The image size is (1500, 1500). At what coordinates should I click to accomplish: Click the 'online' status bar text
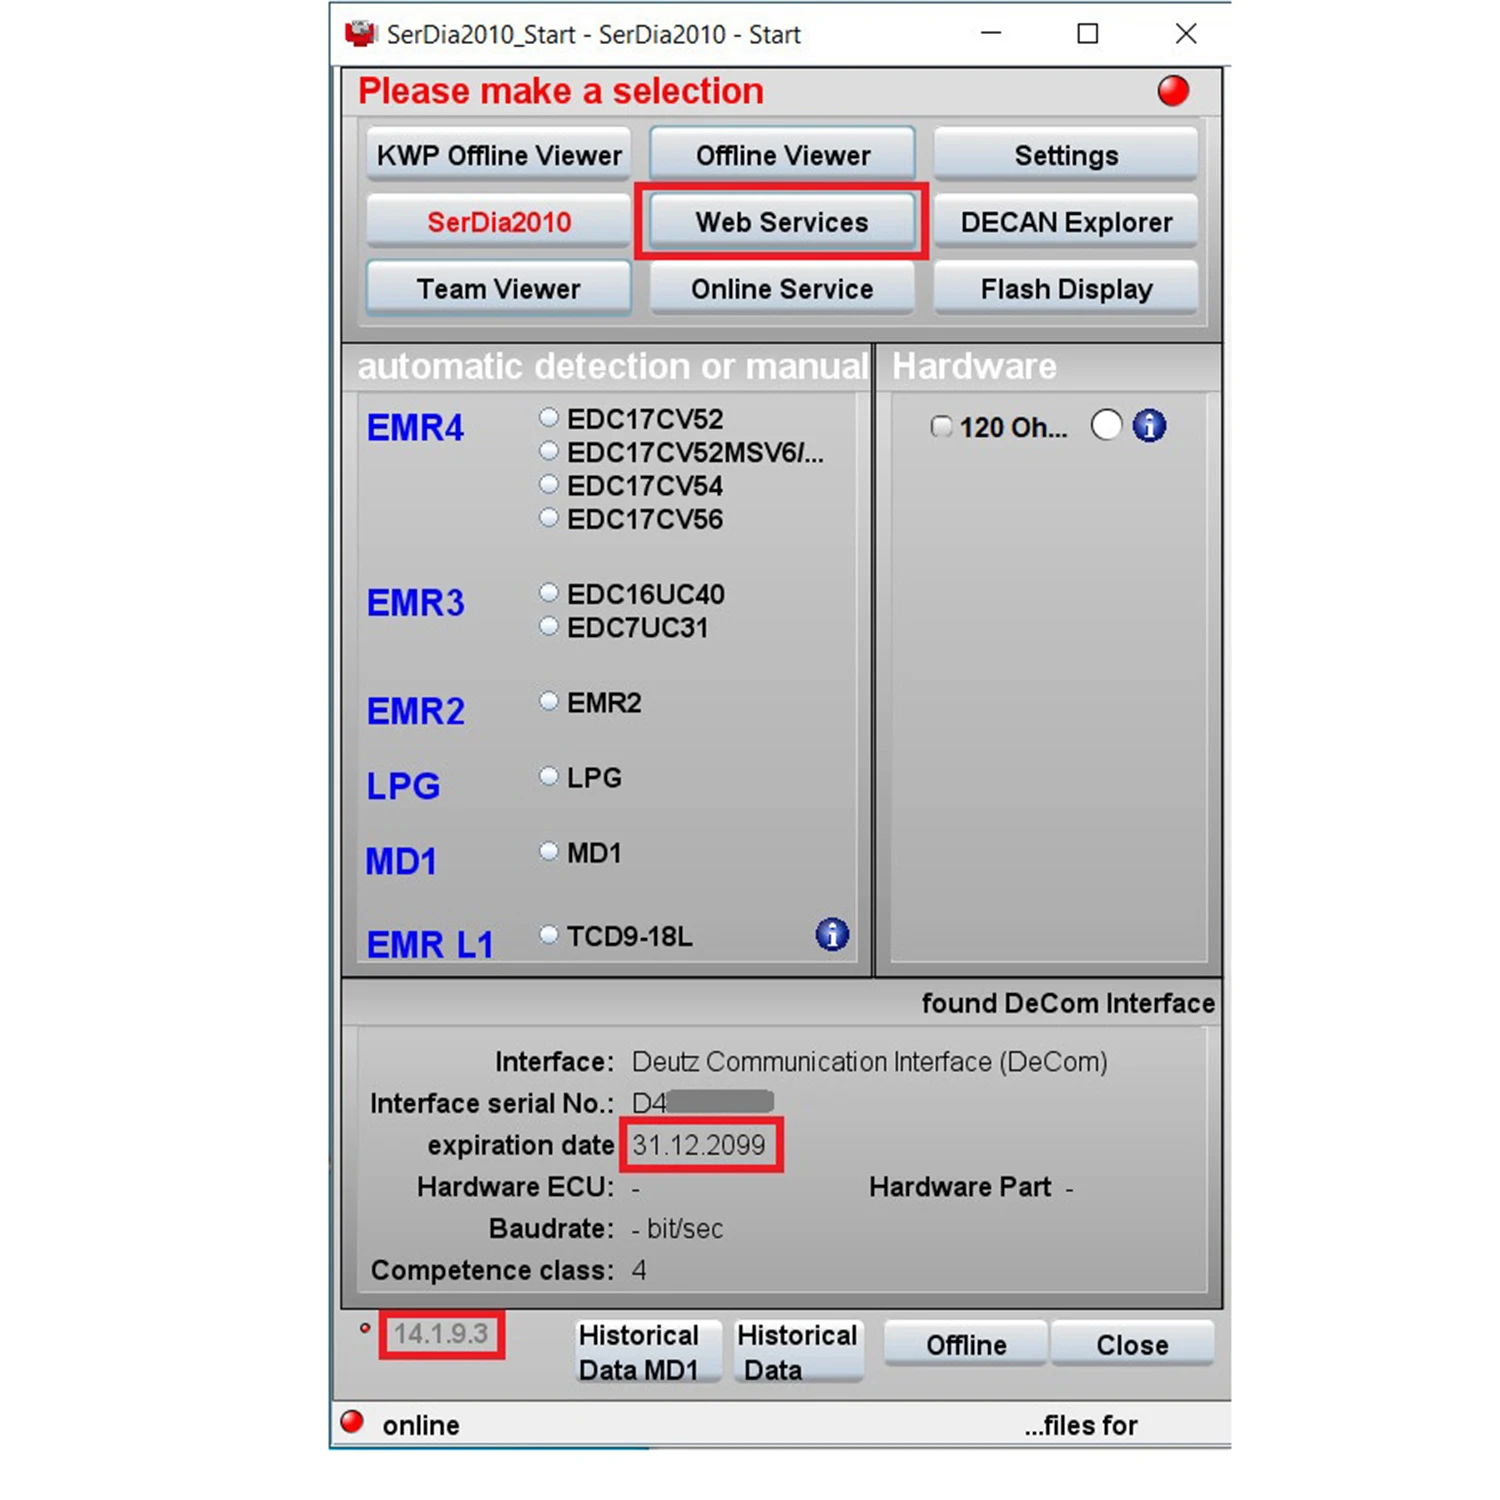tap(421, 1425)
